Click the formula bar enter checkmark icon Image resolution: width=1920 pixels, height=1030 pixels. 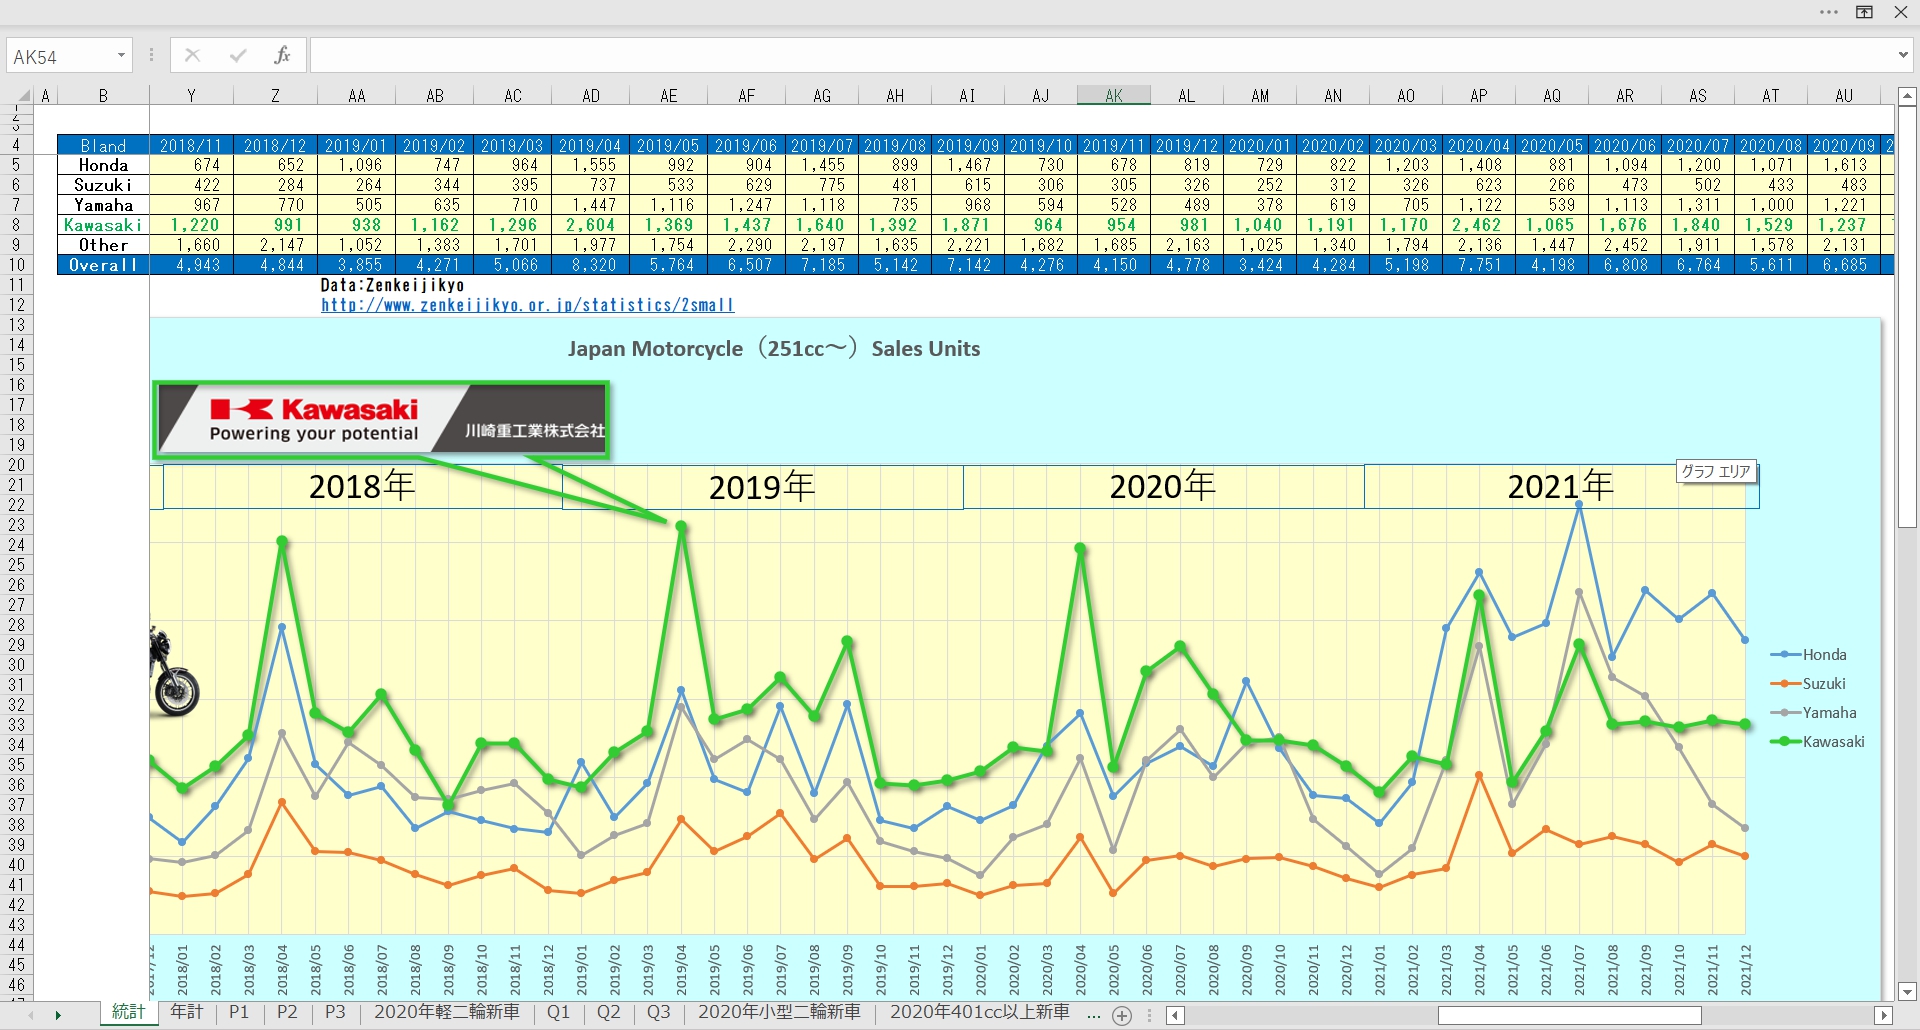click(238, 56)
